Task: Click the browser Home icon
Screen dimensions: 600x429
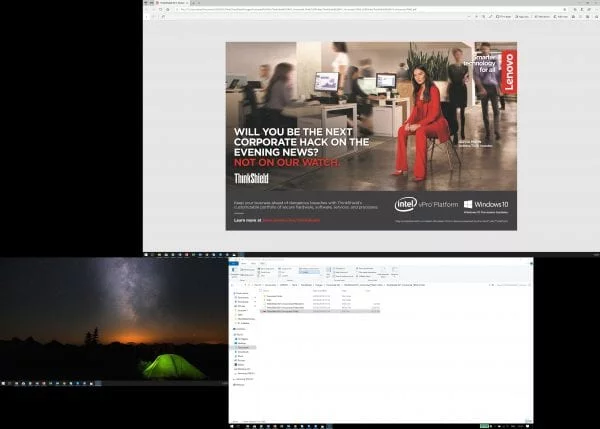Action: pos(168,10)
